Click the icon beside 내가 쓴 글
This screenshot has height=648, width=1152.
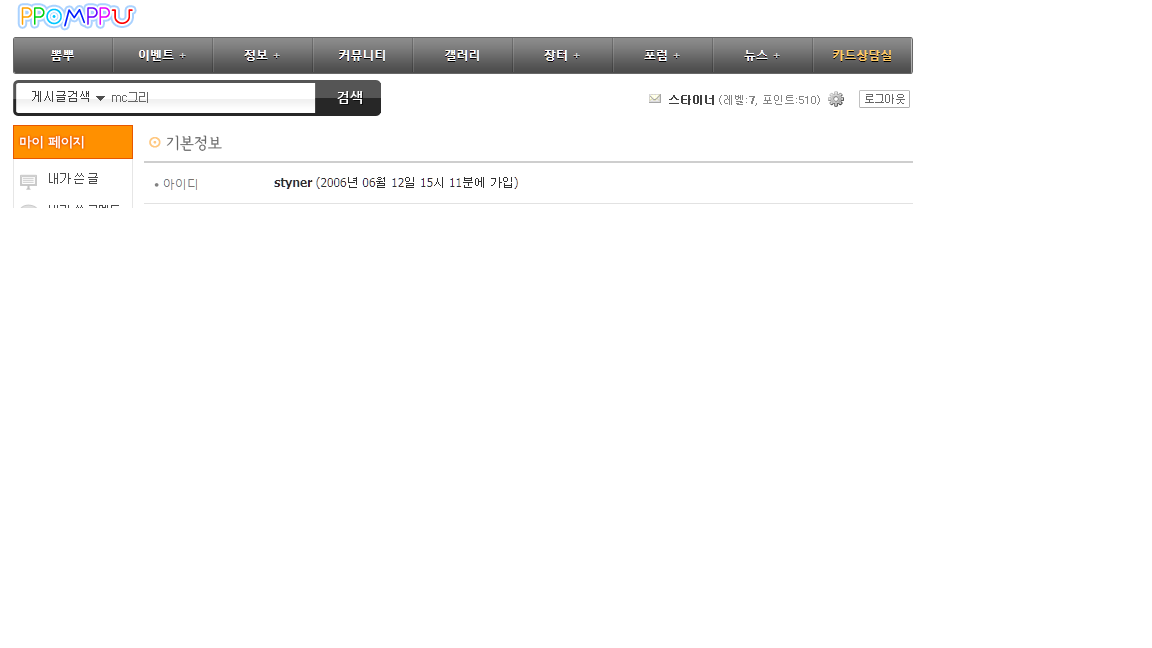29,181
